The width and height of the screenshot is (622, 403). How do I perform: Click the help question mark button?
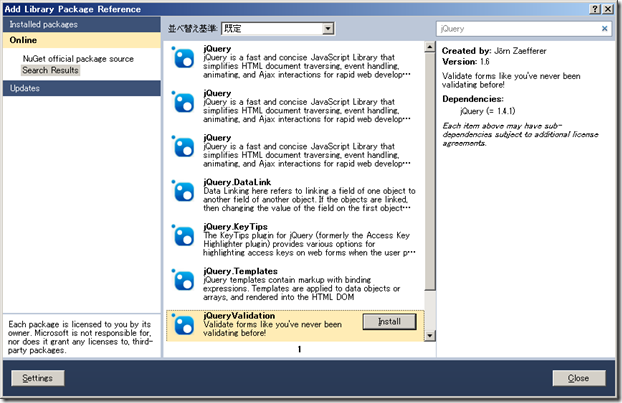click(595, 9)
